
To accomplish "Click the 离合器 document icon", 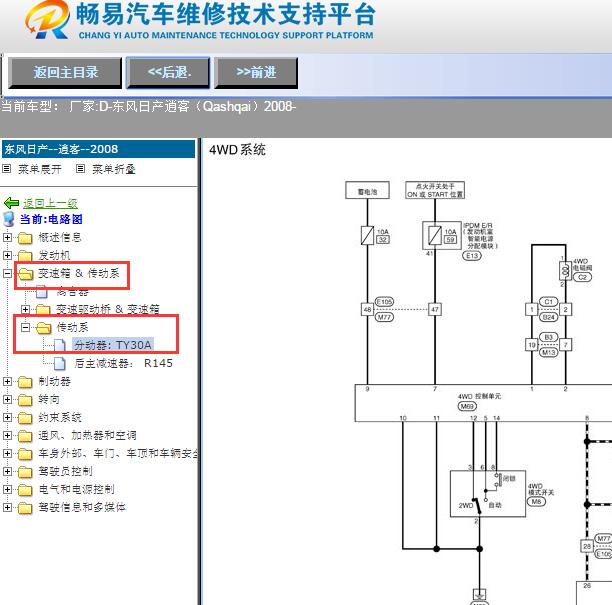I will coord(42,292).
